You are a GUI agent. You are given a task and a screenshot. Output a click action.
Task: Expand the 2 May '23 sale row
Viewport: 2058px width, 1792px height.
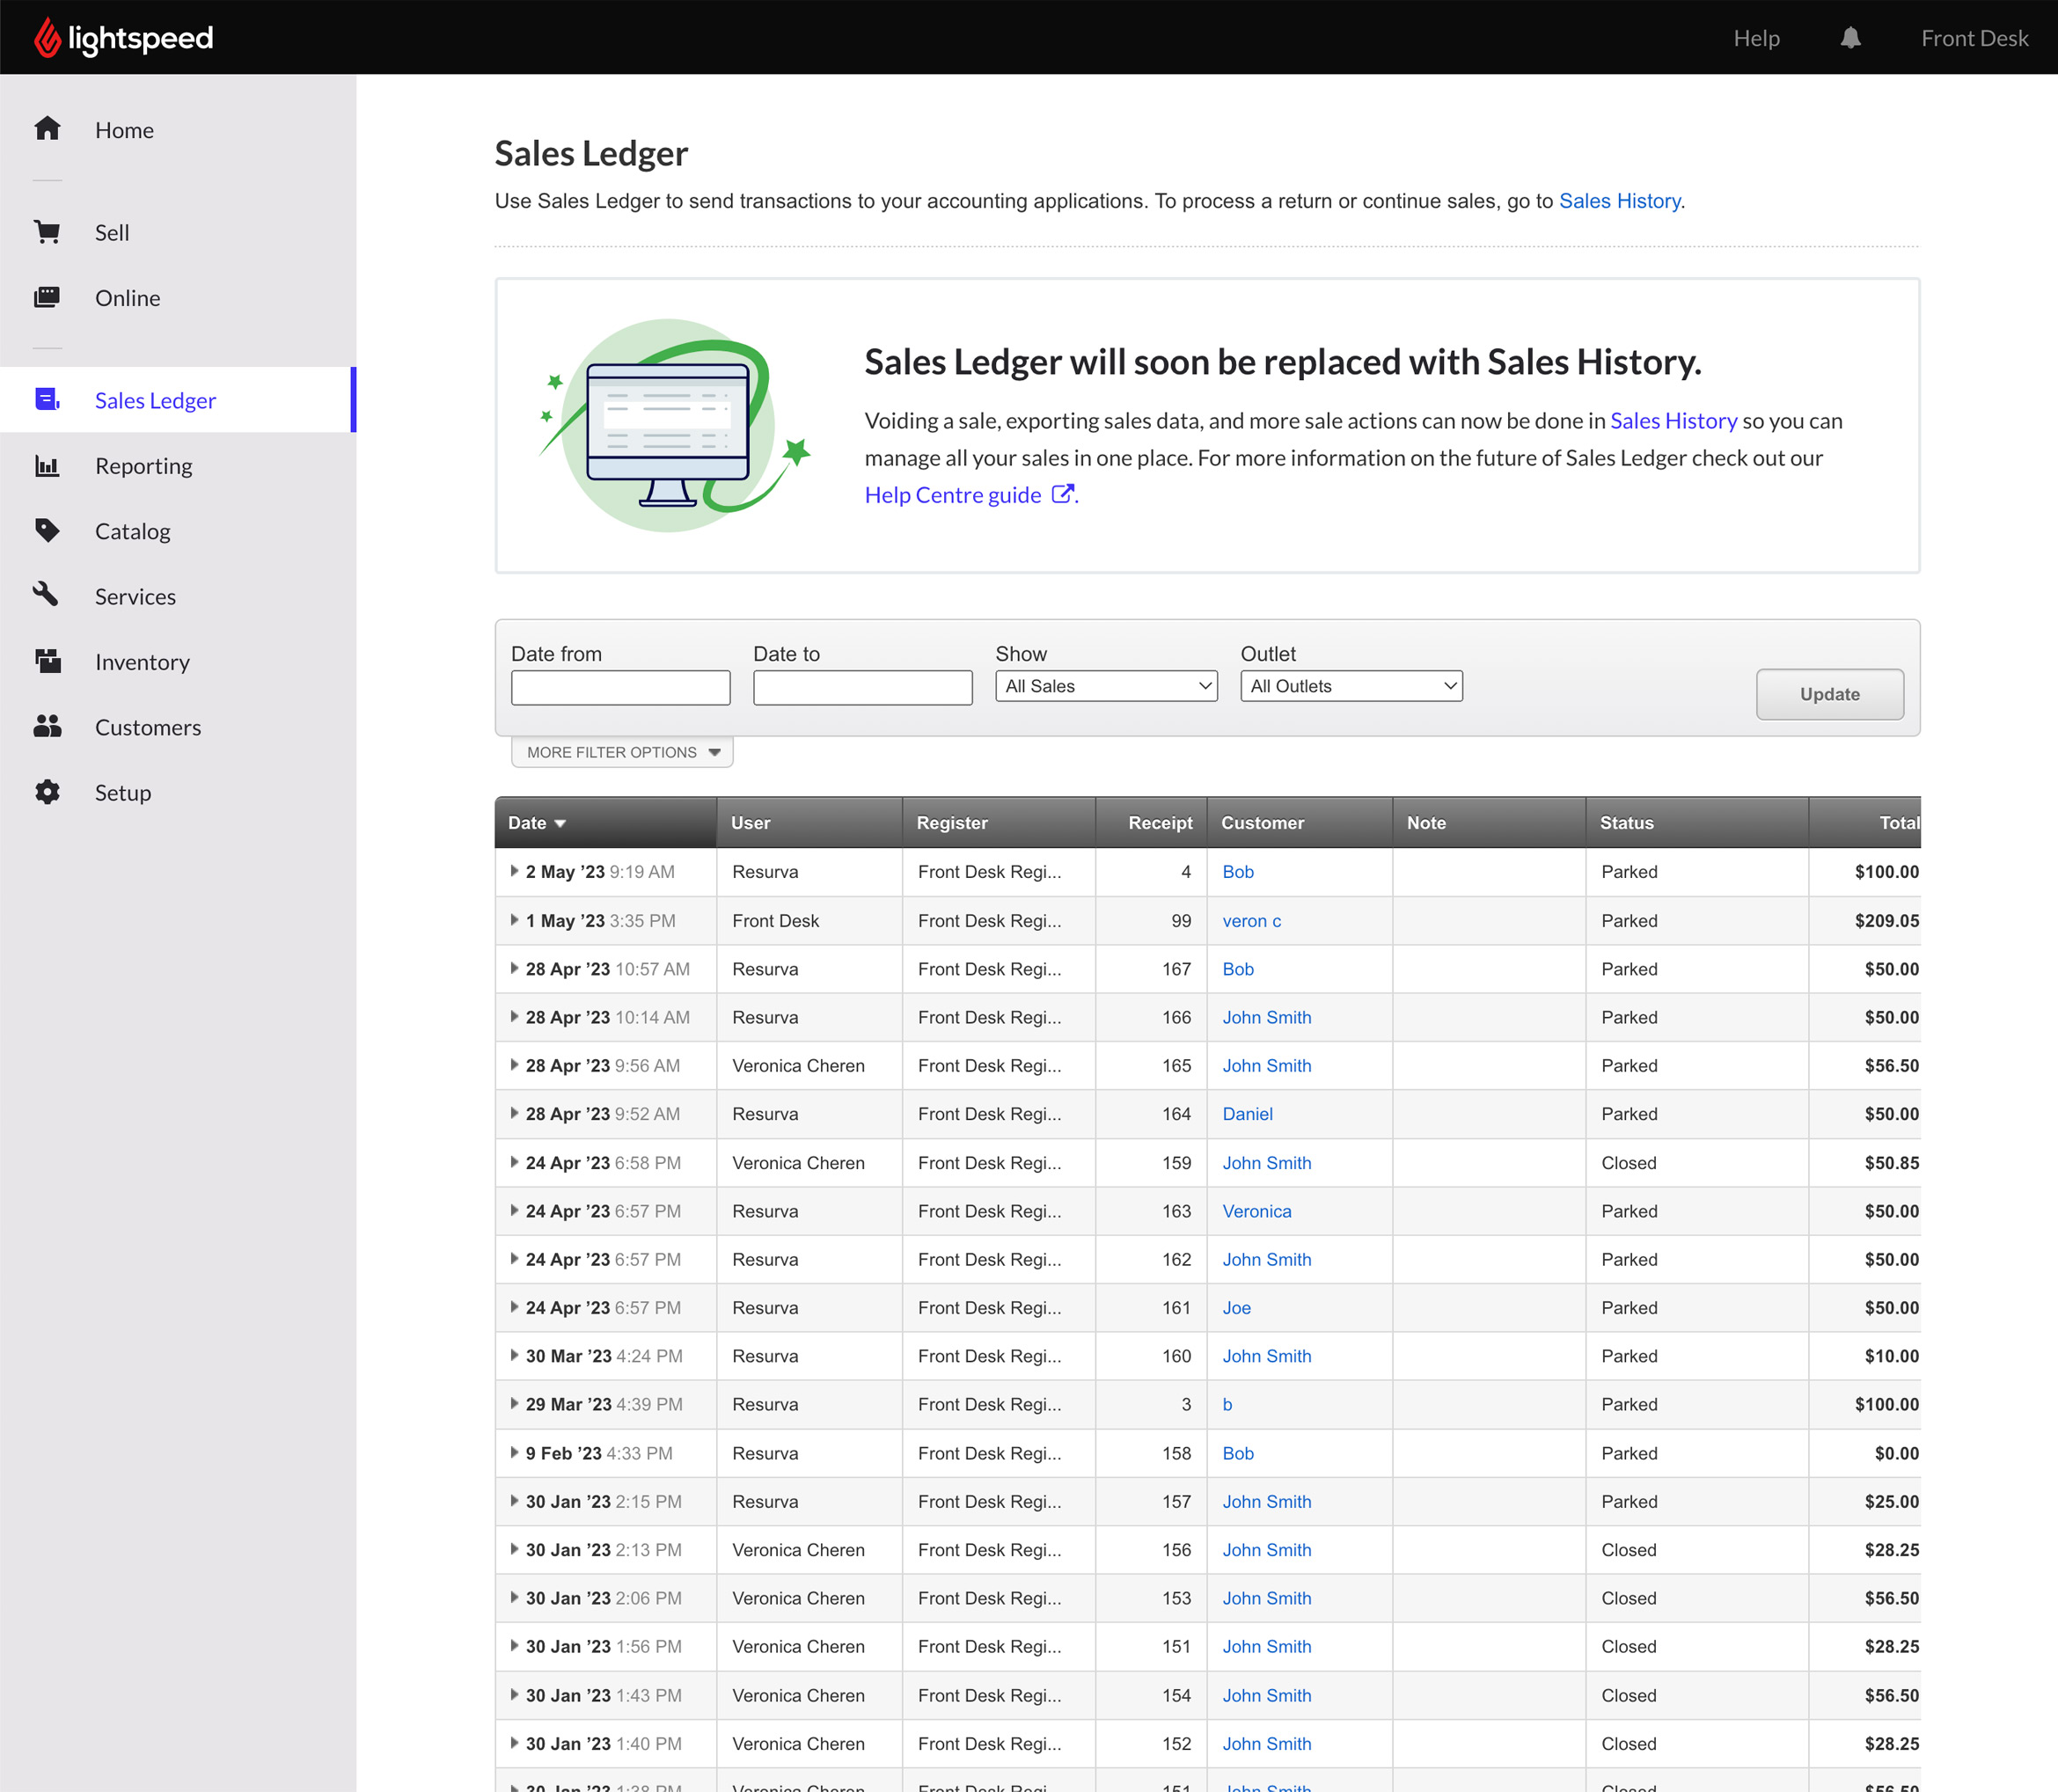514,871
